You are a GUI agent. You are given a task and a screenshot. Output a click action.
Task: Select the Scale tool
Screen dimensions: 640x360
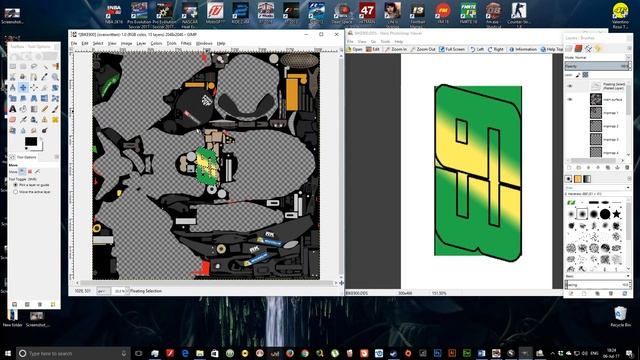point(13,98)
